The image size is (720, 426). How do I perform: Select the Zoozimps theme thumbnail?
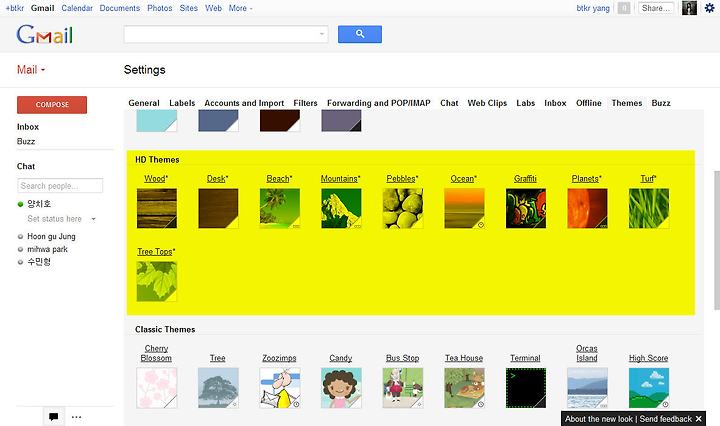point(280,388)
